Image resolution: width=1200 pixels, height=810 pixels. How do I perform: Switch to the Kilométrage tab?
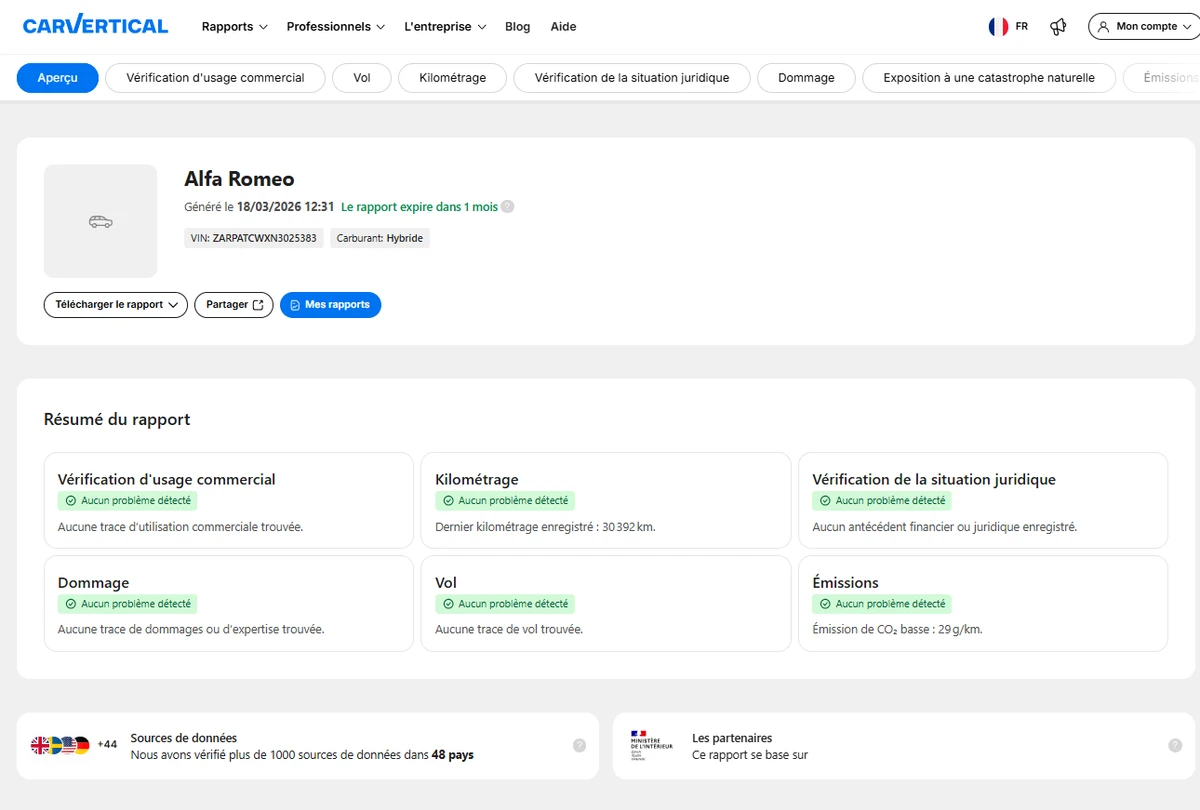(453, 78)
